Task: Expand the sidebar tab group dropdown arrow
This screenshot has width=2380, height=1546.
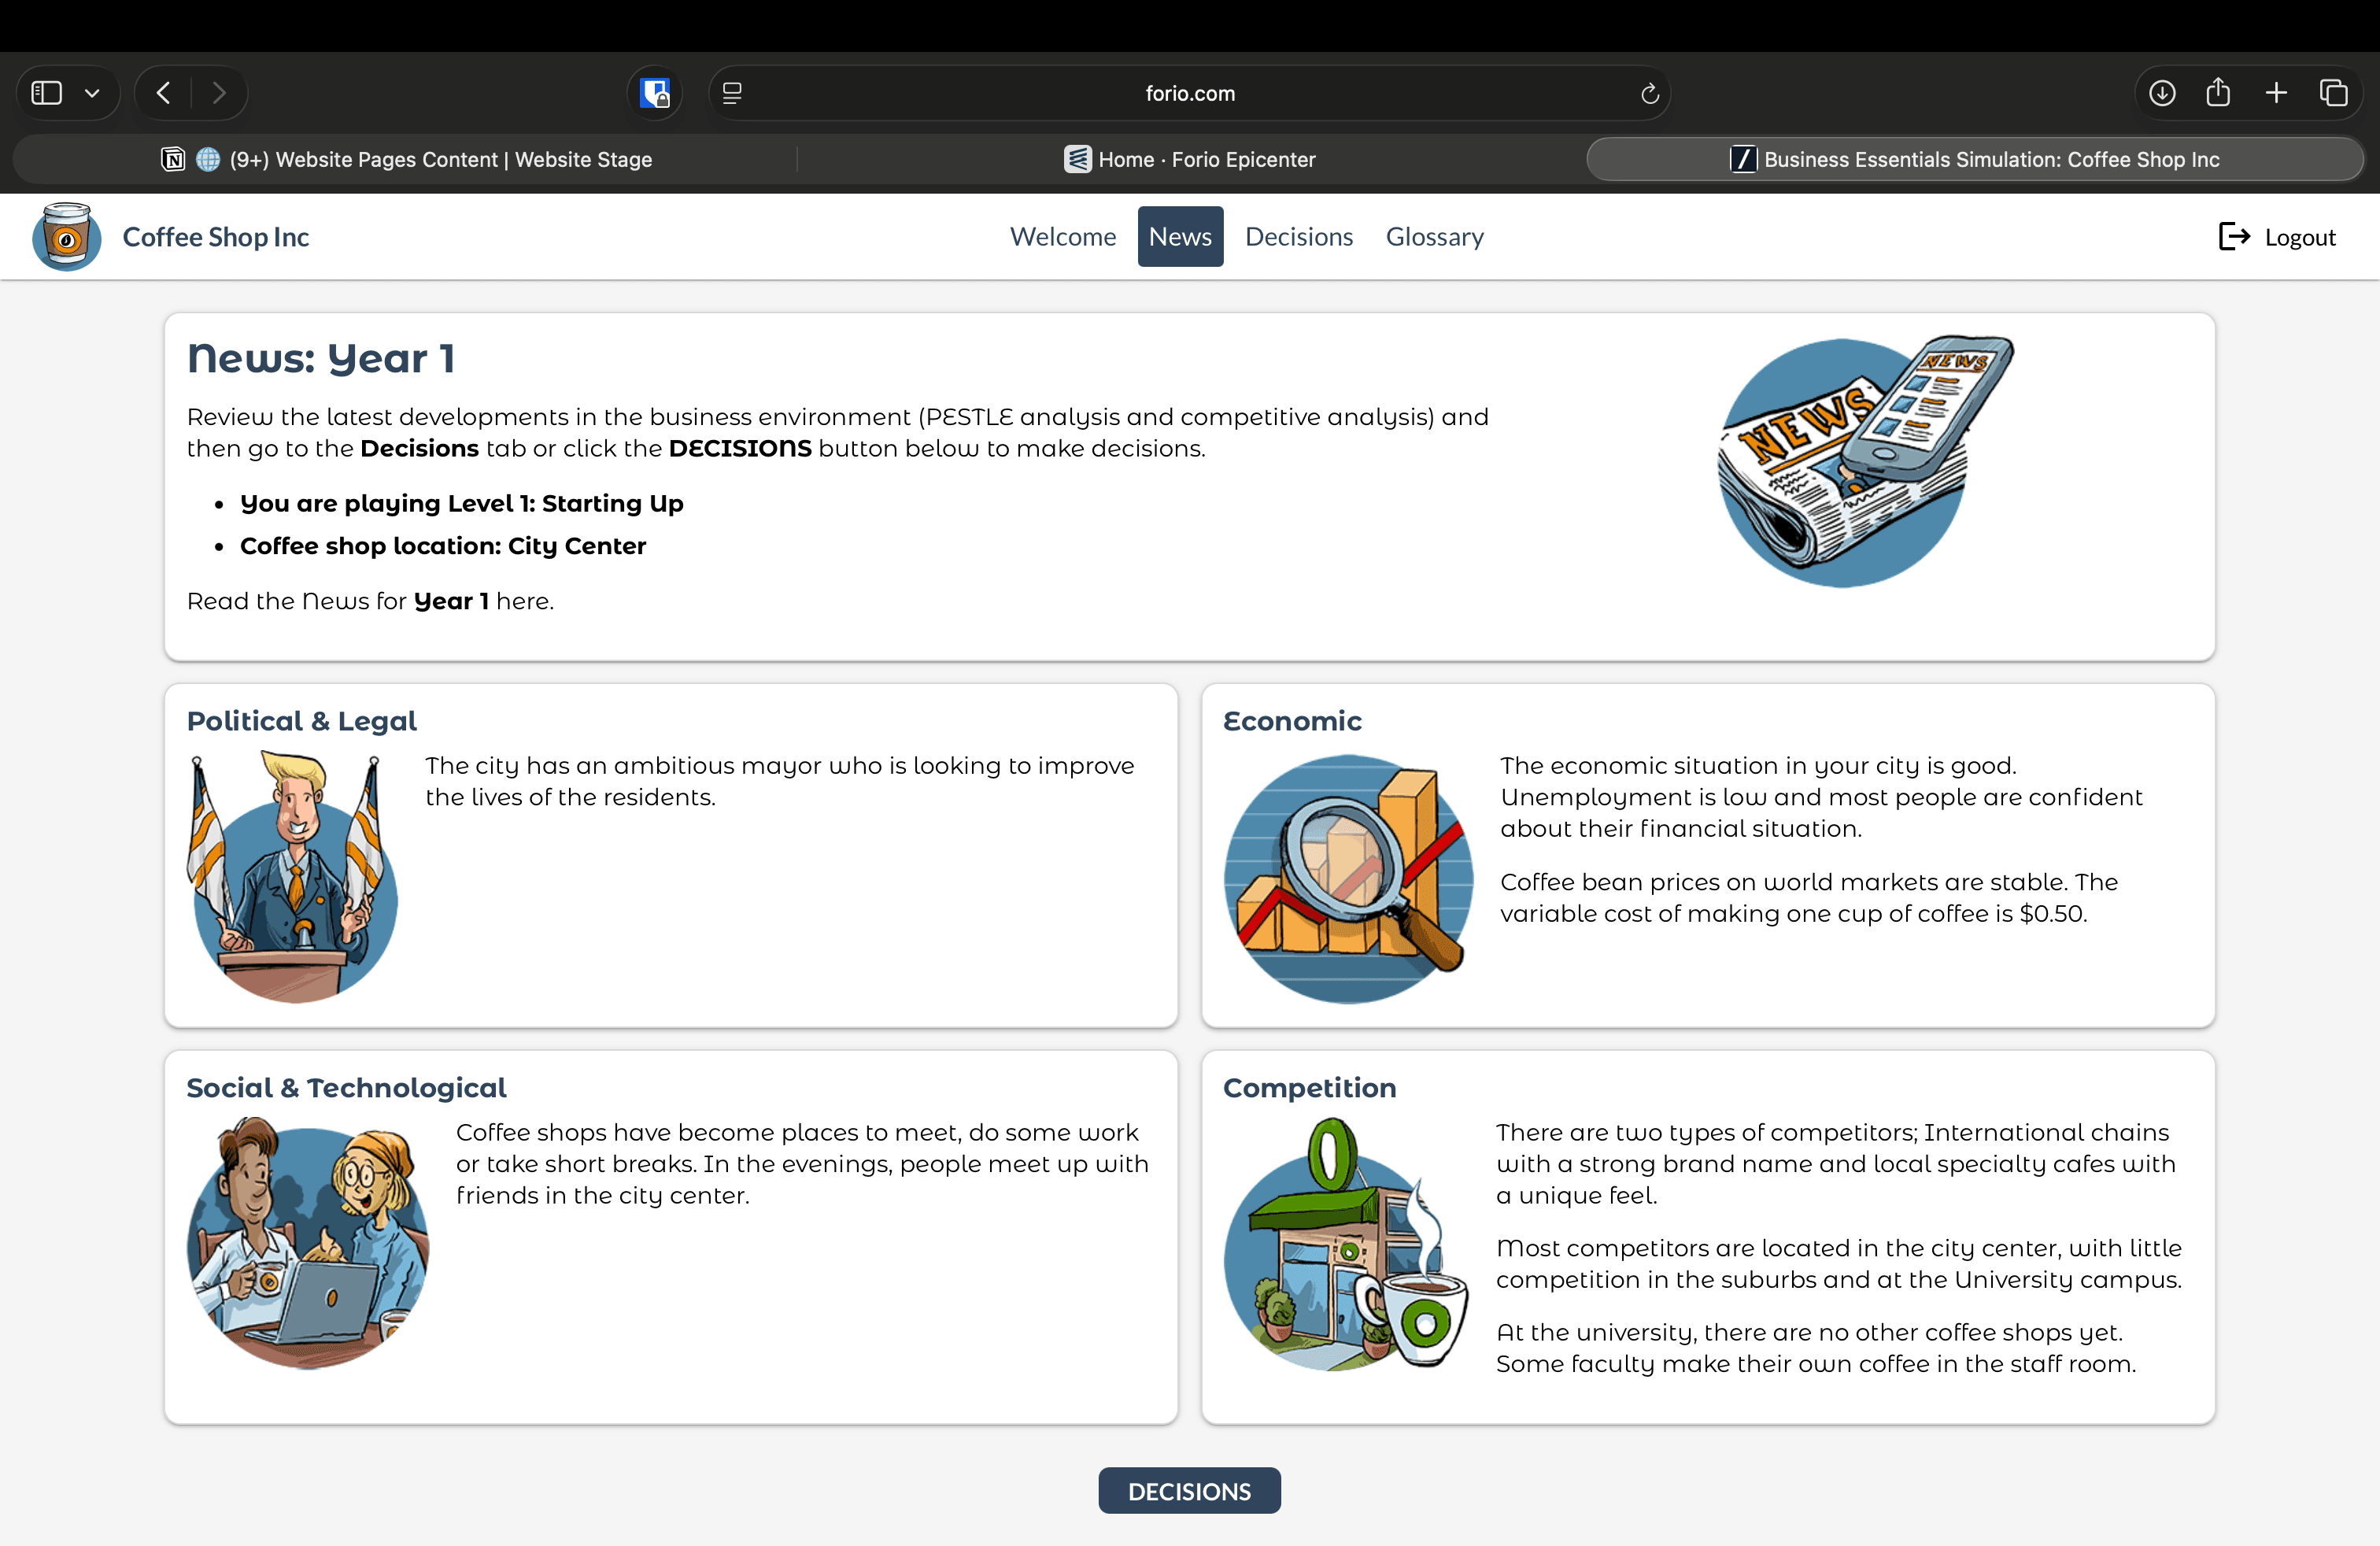Action: click(92, 93)
